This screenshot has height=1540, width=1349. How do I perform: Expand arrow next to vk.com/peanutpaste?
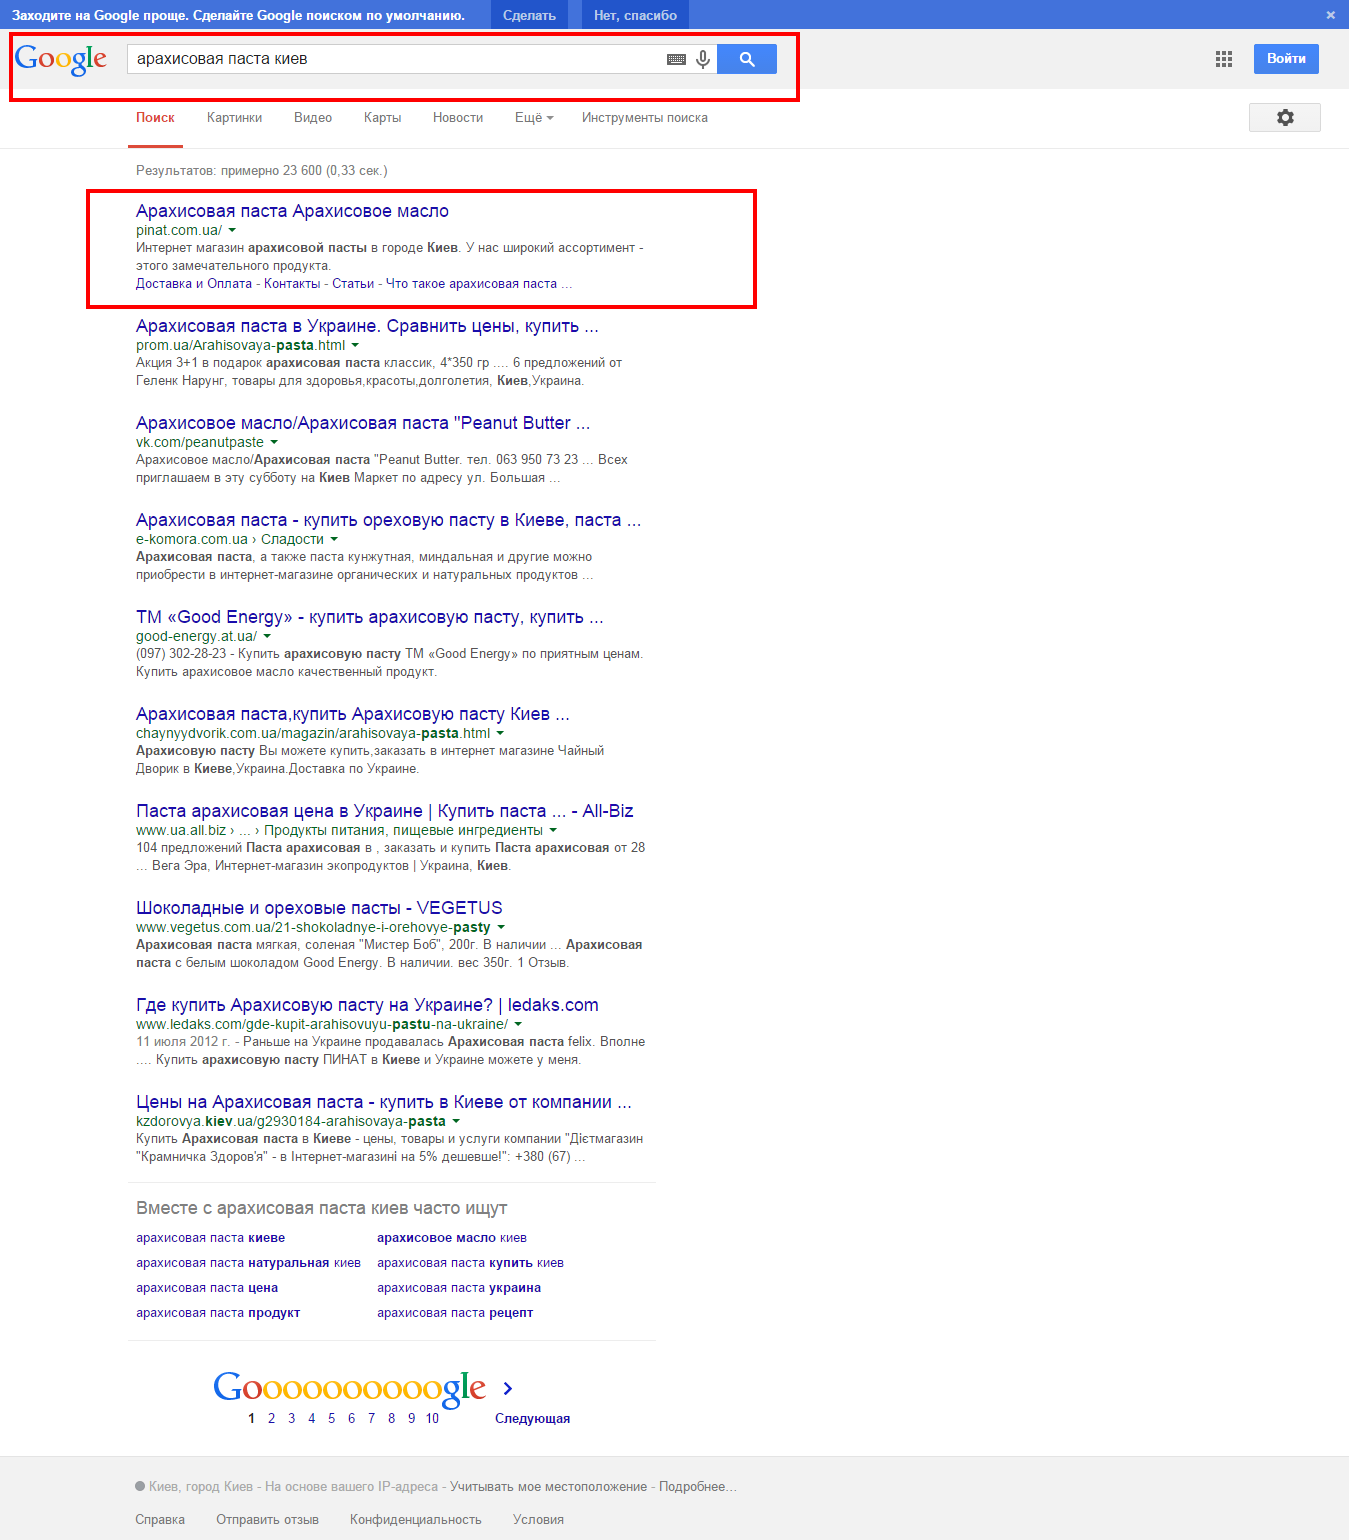click(274, 443)
